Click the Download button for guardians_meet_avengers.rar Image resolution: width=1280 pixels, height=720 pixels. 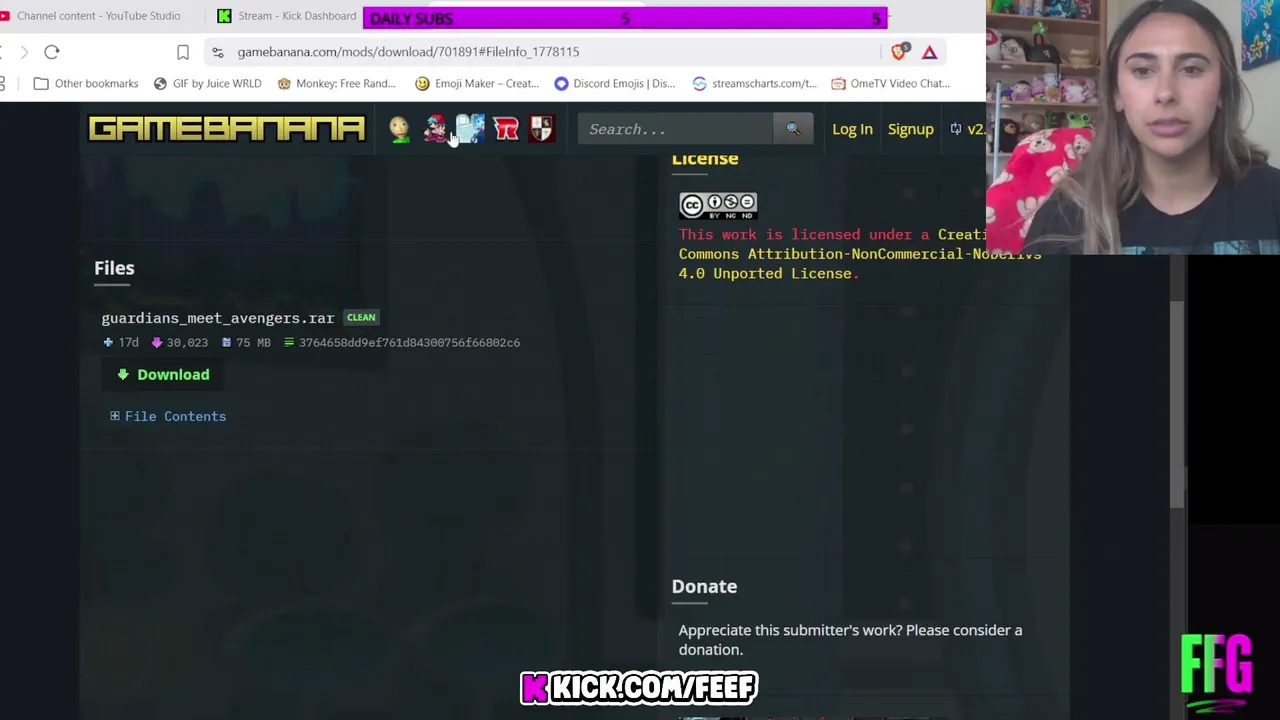[x=163, y=374]
